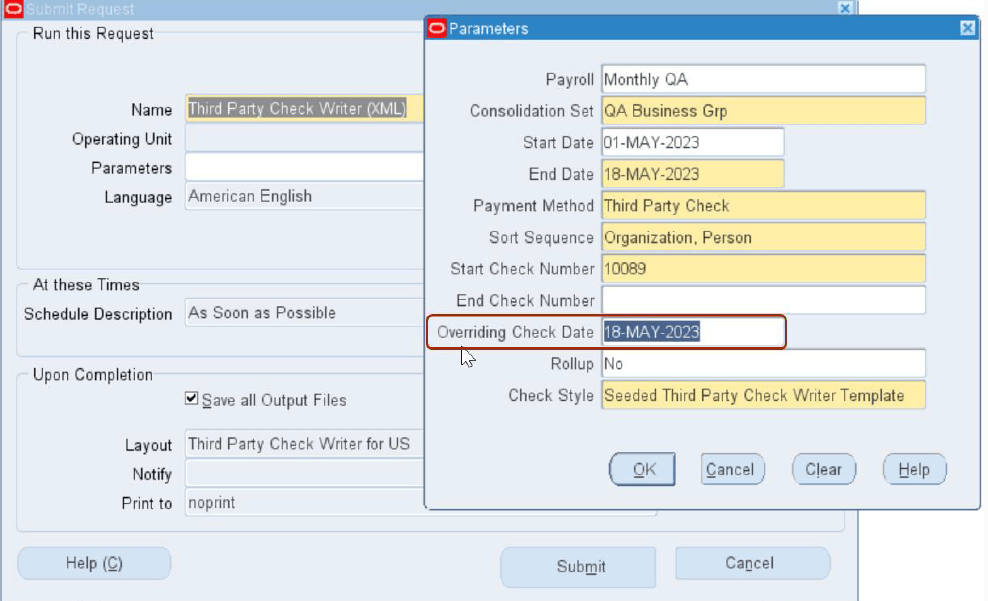
Task: Click the Run this Request heading
Action: (x=93, y=33)
